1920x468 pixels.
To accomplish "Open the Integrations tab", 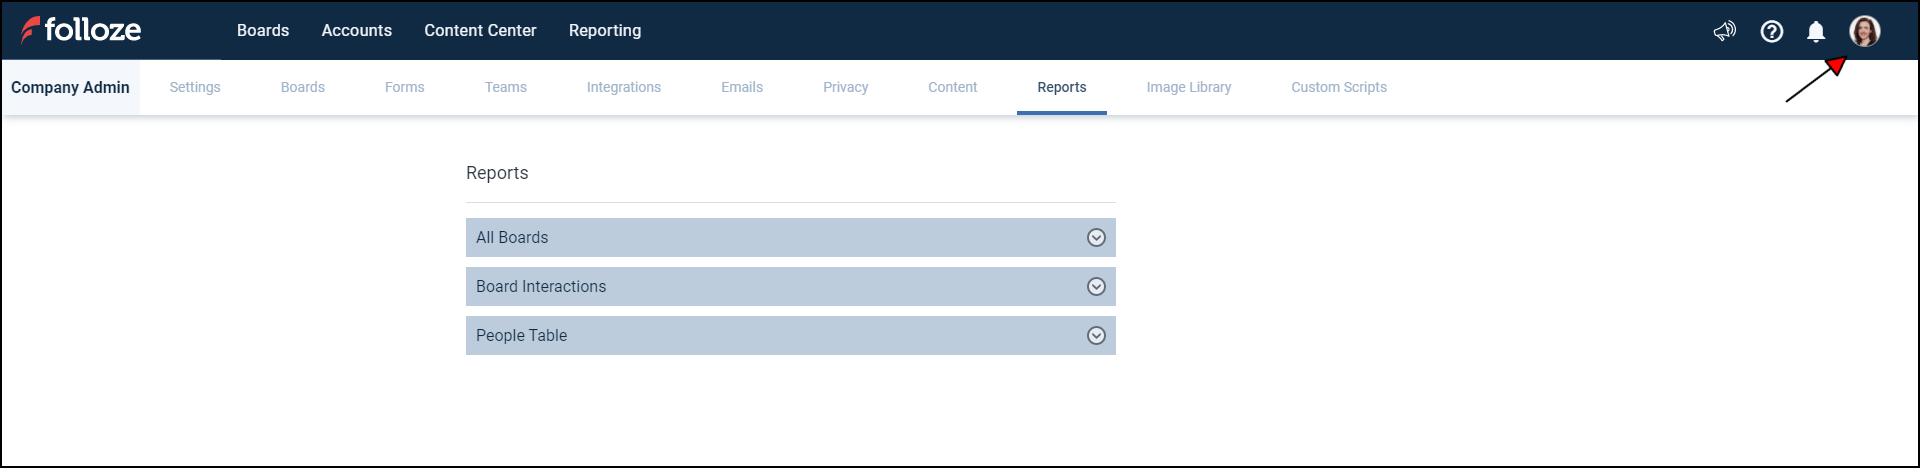I will (623, 88).
